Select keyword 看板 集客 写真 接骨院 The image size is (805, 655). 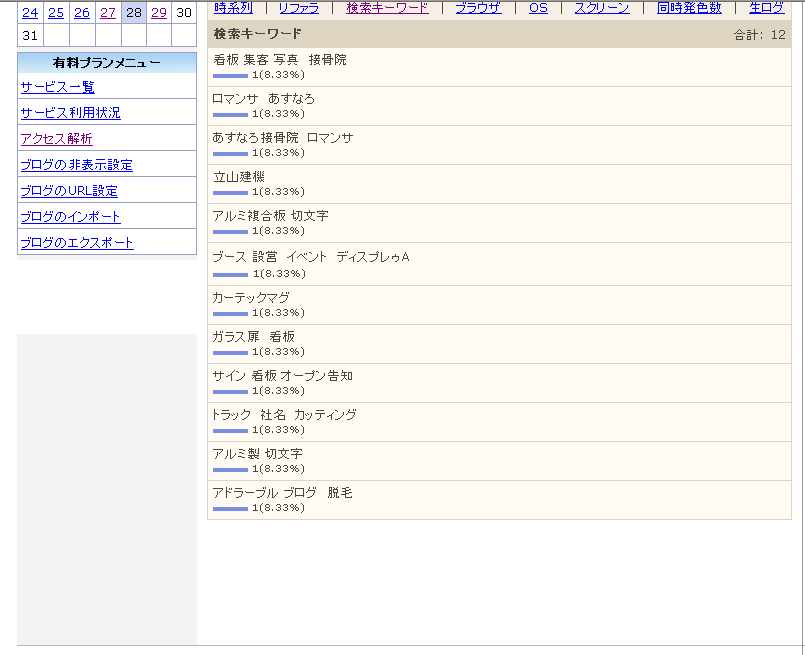[x=280, y=60]
